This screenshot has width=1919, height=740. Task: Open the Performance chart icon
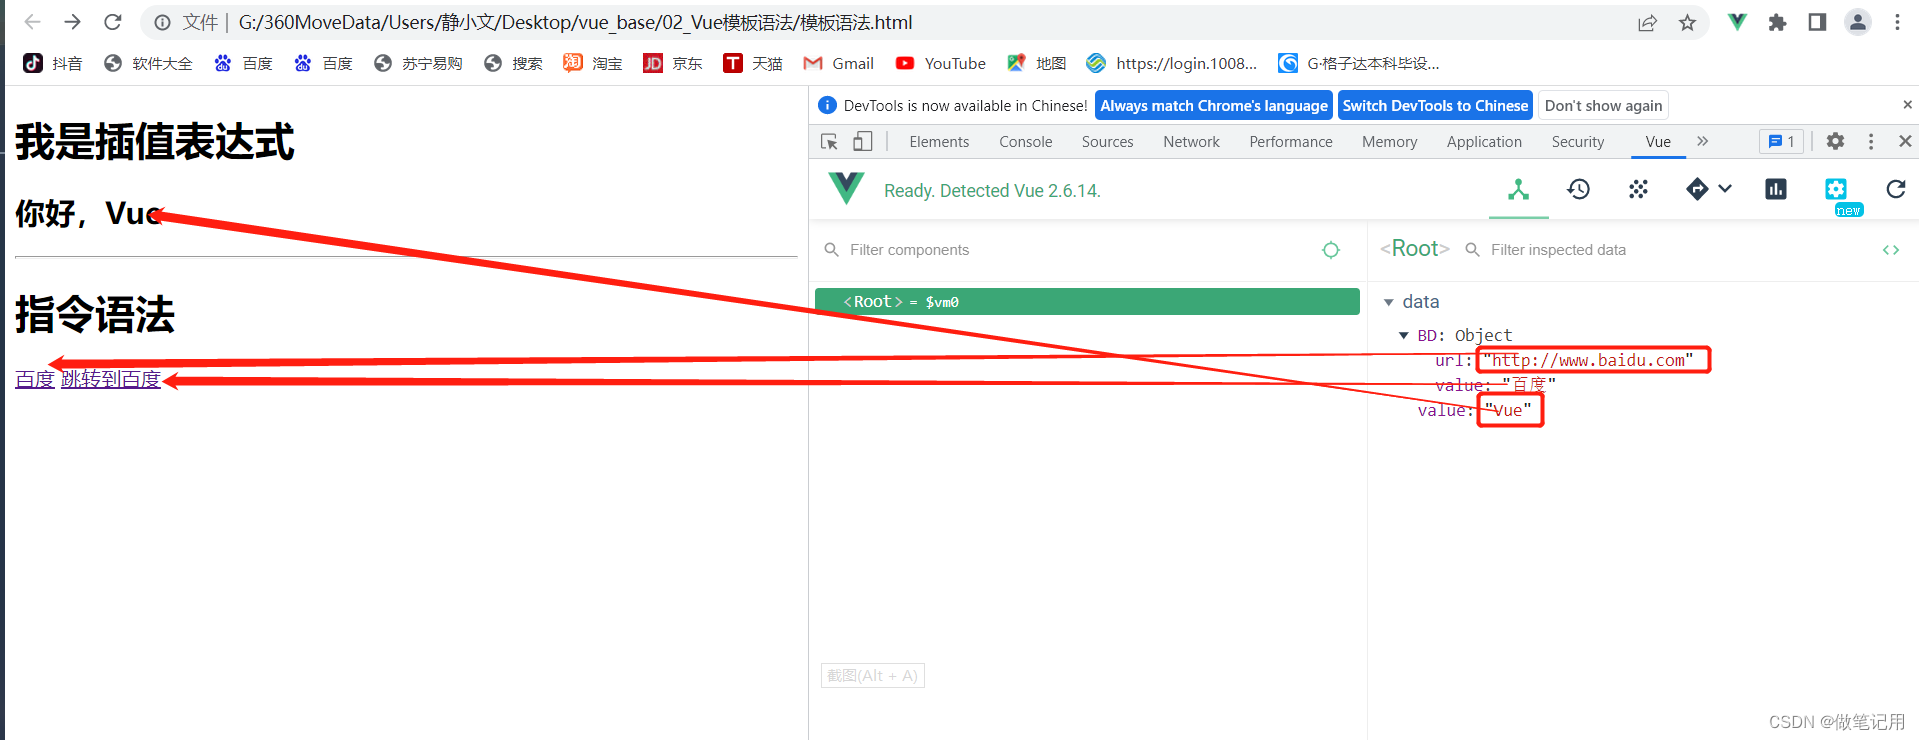[1776, 189]
